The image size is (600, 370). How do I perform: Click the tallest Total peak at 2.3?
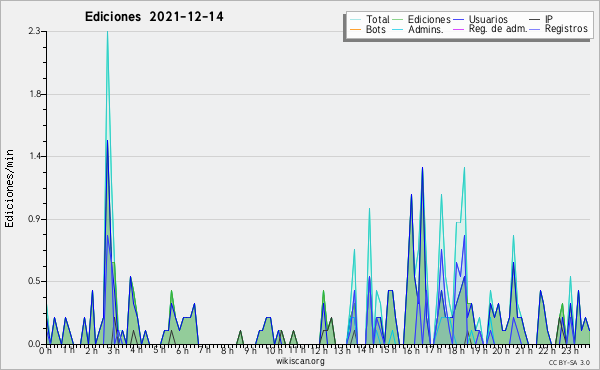click(x=108, y=32)
